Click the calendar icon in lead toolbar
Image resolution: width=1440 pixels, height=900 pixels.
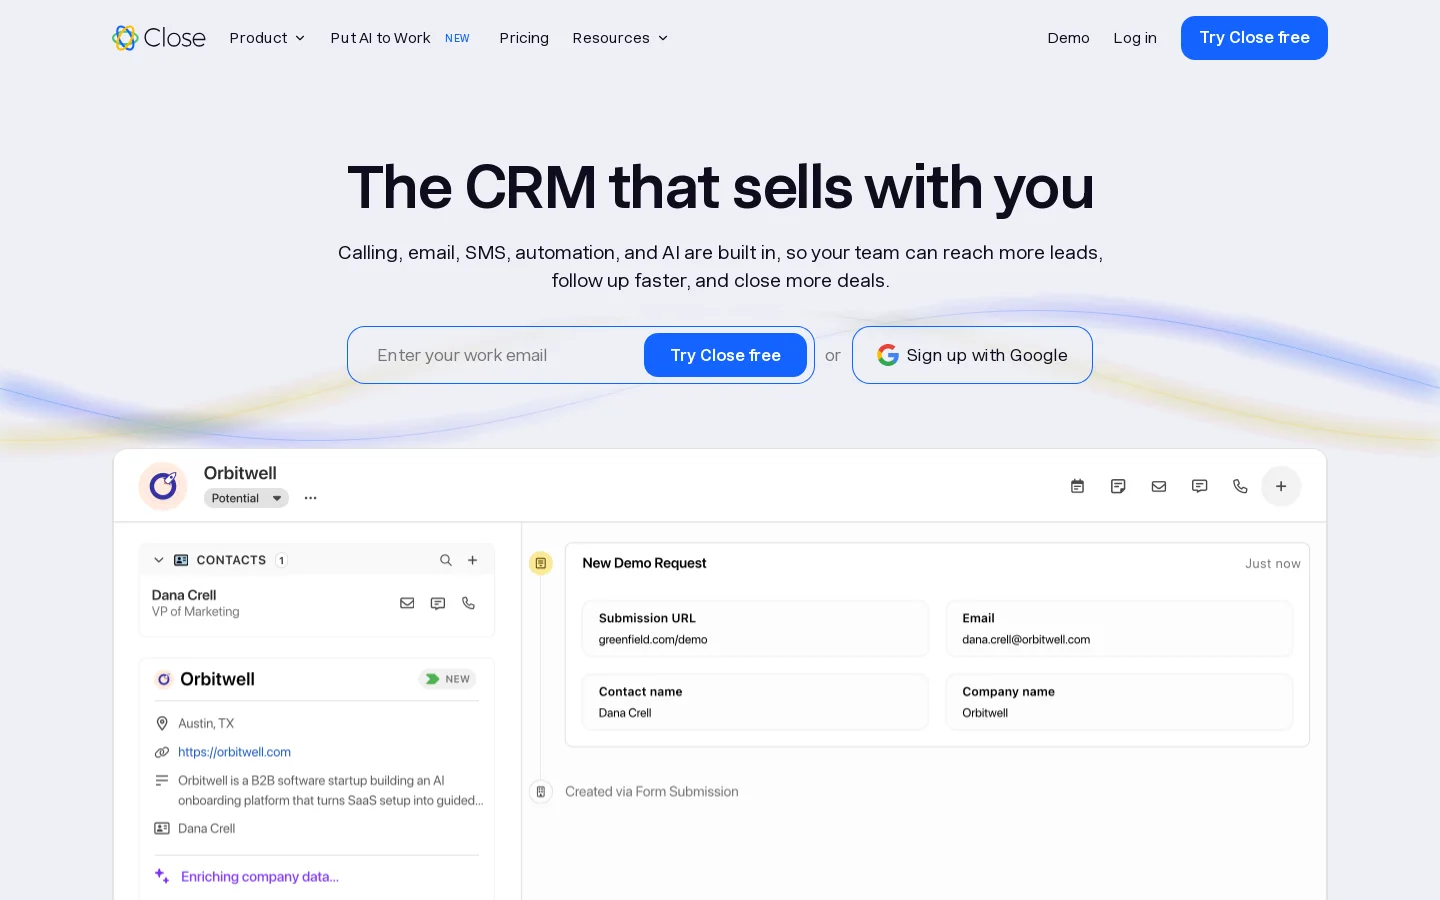[x=1077, y=486]
